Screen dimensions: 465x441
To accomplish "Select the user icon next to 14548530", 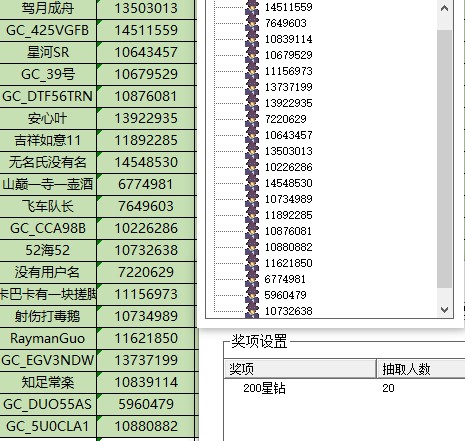I will [252, 183].
